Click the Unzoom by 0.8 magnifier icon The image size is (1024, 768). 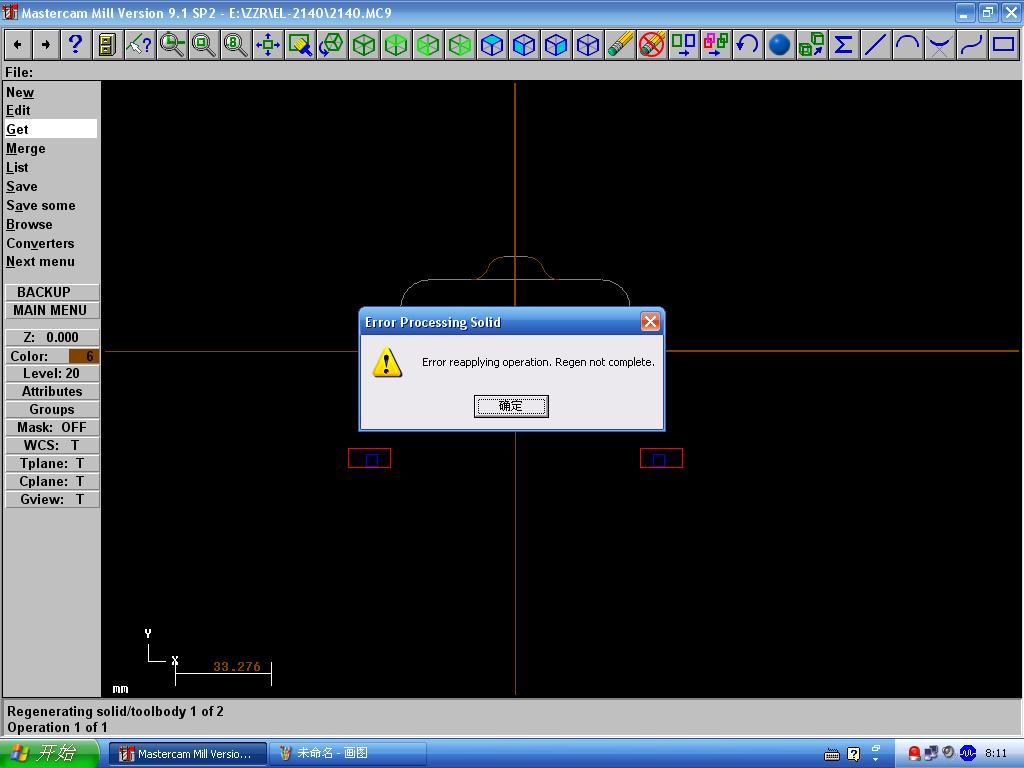[x=235, y=45]
